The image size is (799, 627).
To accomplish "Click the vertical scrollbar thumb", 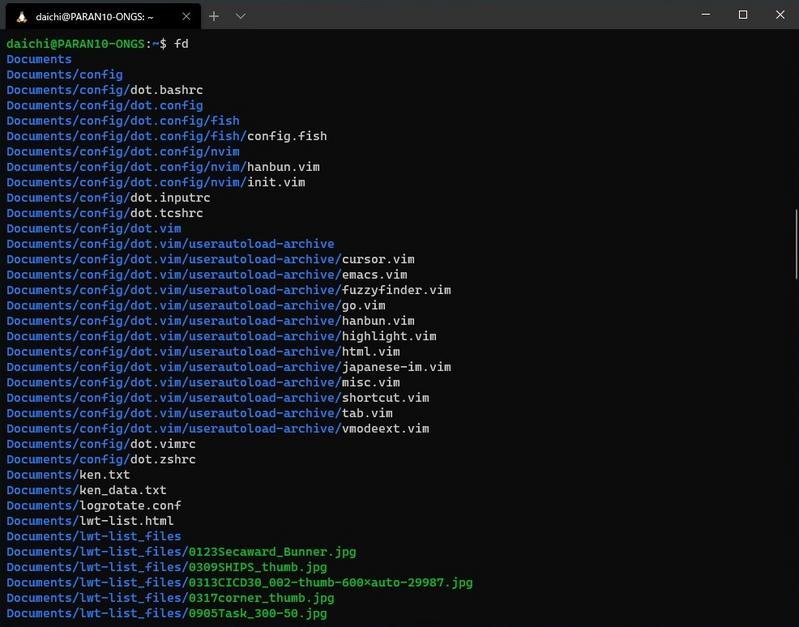I will pyautogui.click(x=796, y=244).
